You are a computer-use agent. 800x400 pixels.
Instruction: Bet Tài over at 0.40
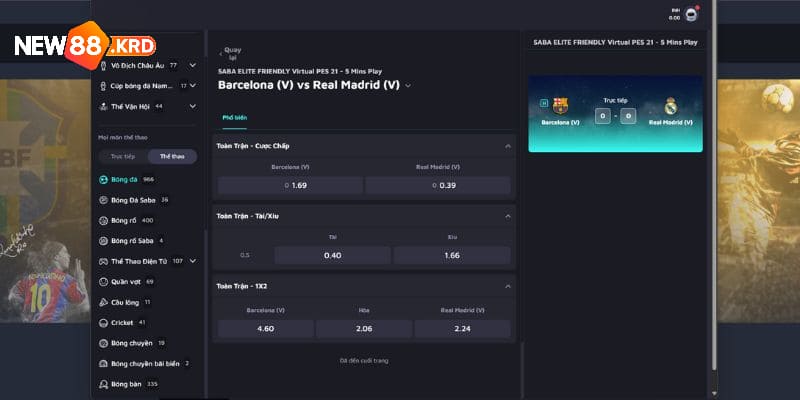(333, 255)
